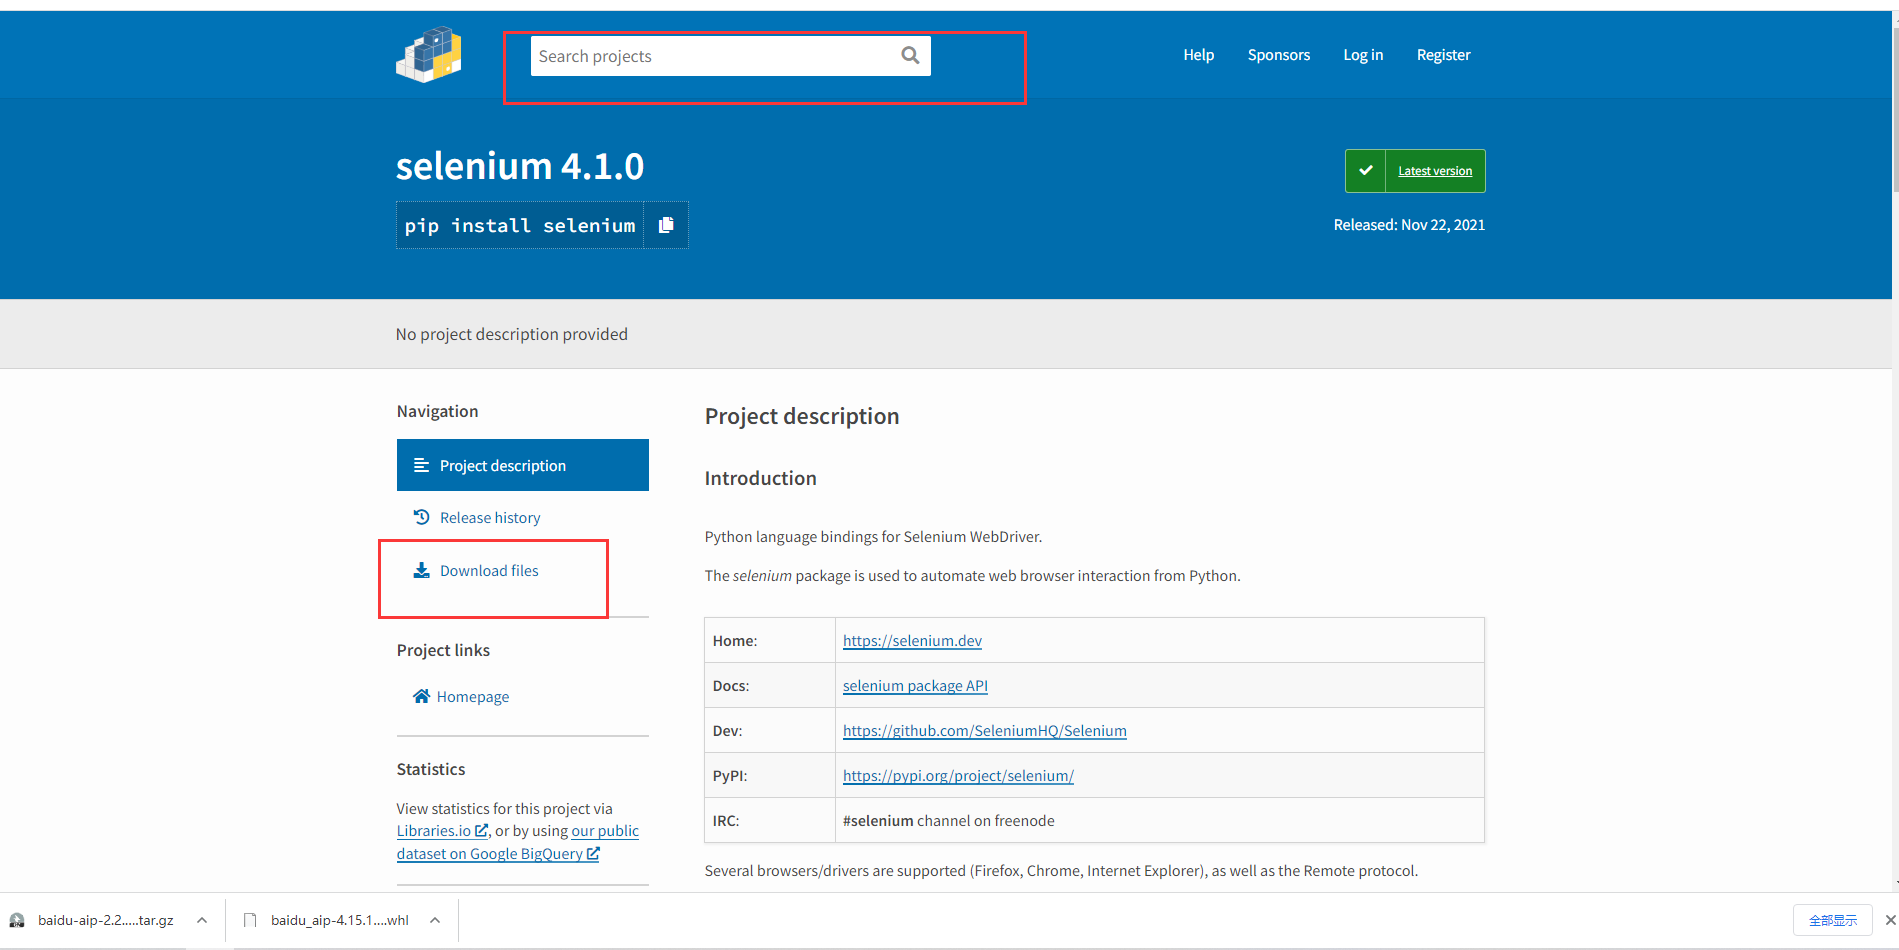The height and width of the screenshot is (950, 1899).
Task: Click the 'pip install selenium' command text
Action: [520, 225]
